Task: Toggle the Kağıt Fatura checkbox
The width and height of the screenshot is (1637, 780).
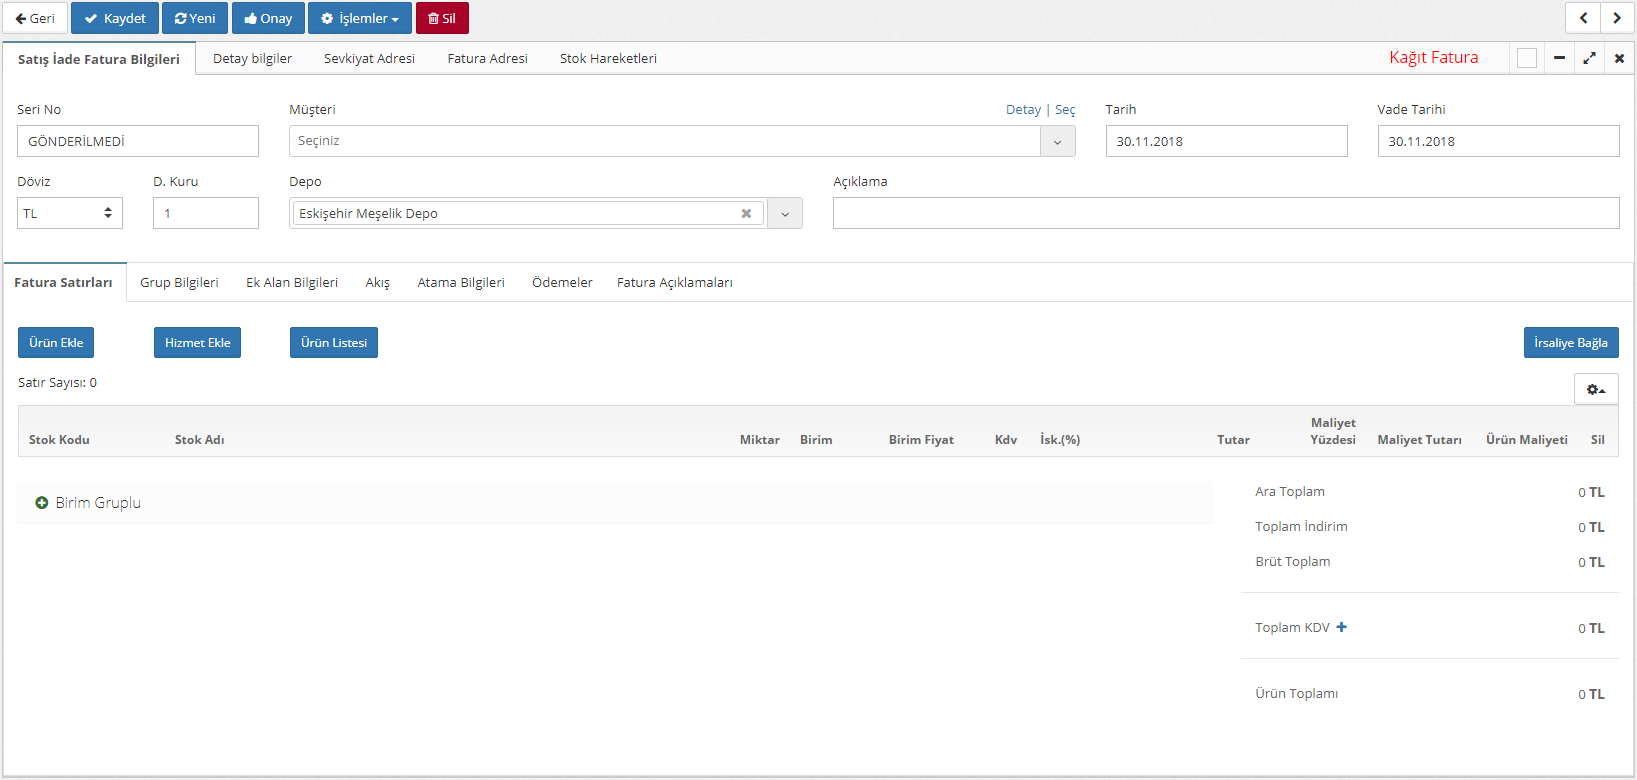Action: point(1526,58)
